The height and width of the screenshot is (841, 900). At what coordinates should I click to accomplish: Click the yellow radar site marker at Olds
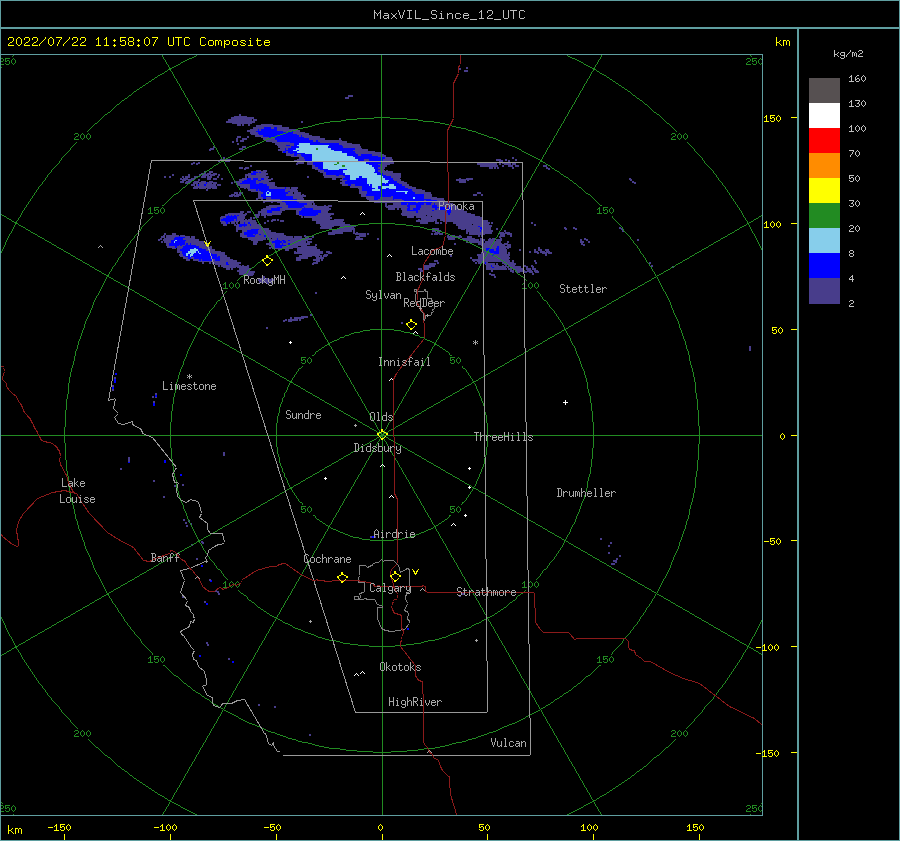coord(382,435)
